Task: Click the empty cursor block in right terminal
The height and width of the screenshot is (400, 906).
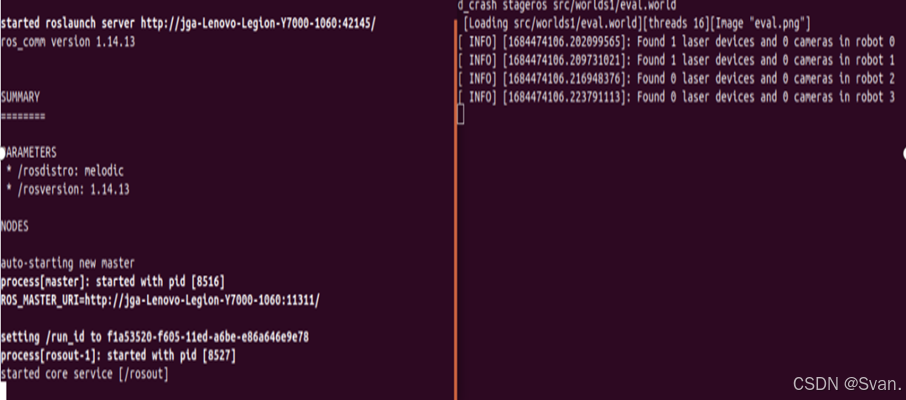Action: coord(461,116)
